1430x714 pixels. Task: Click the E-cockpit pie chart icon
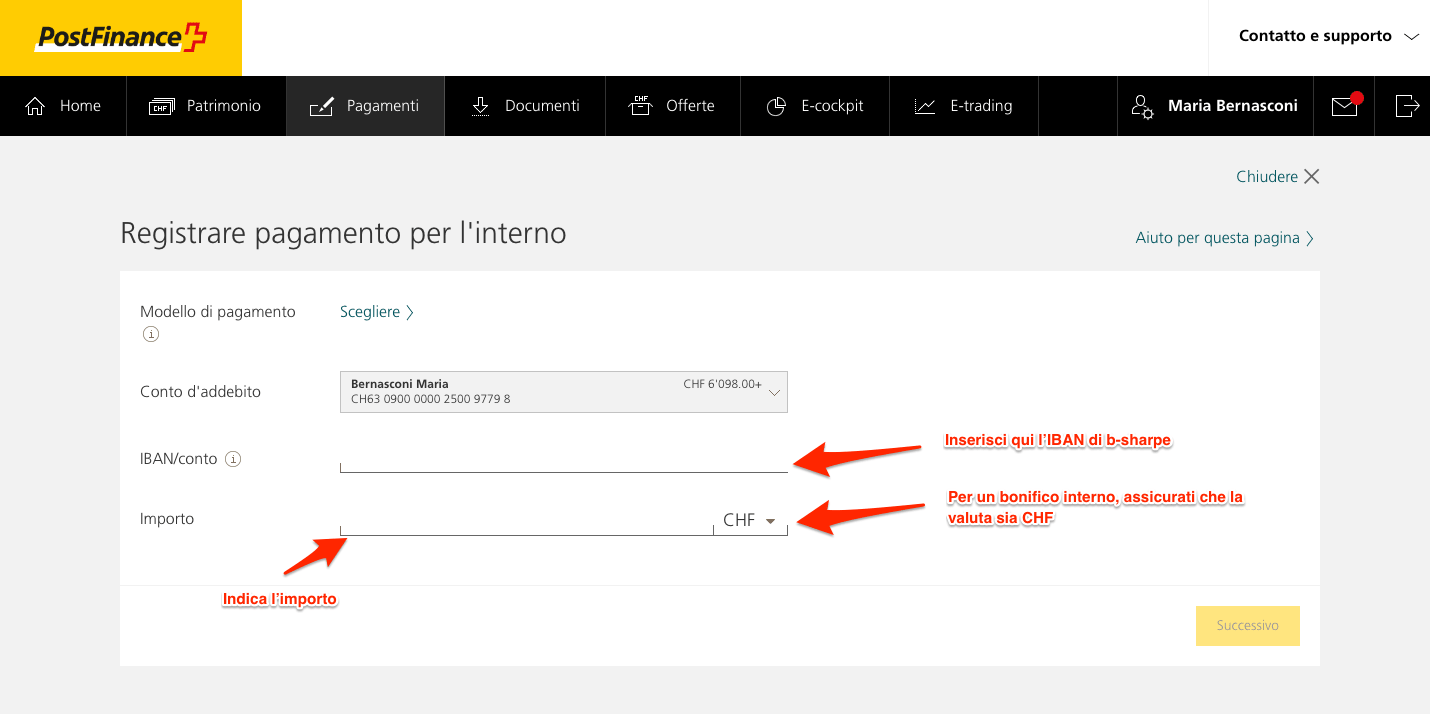776,106
